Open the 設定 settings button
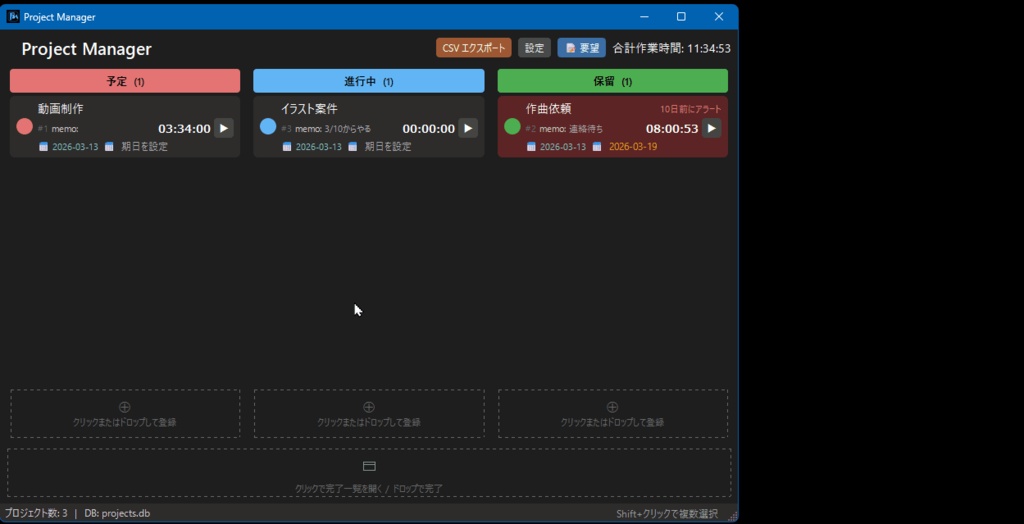The height and width of the screenshot is (524, 1024). point(534,48)
